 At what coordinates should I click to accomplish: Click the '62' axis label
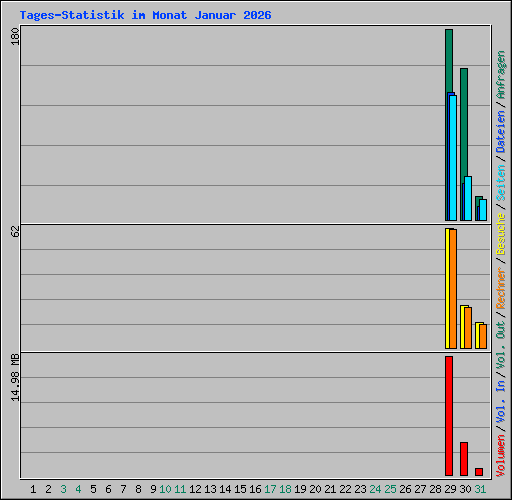click(x=15, y=231)
